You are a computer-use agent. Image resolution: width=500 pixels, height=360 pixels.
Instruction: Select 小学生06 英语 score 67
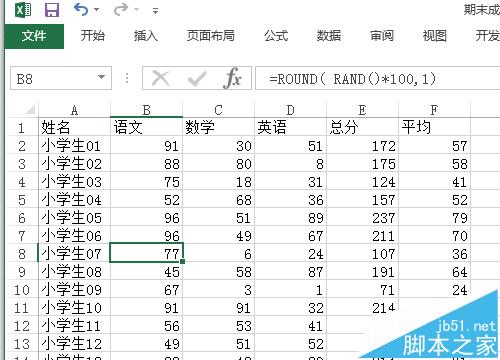[x=290, y=236]
